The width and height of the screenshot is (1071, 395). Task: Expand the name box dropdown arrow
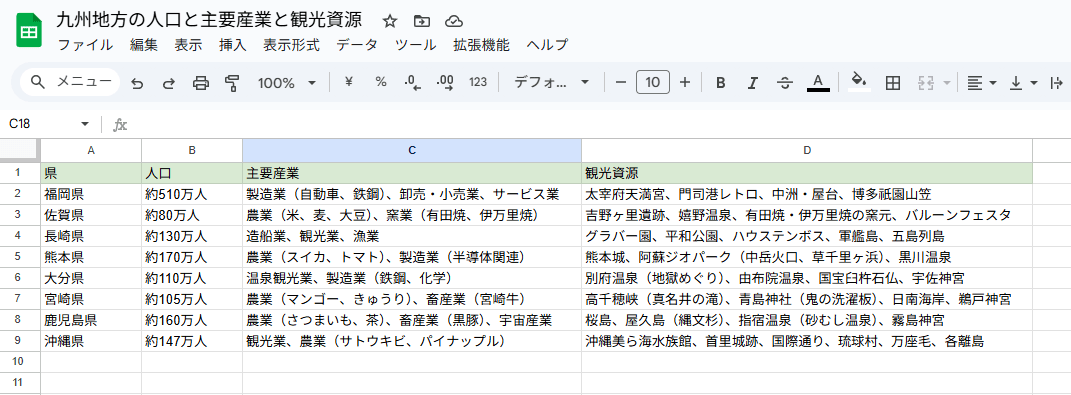coord(85,124)
